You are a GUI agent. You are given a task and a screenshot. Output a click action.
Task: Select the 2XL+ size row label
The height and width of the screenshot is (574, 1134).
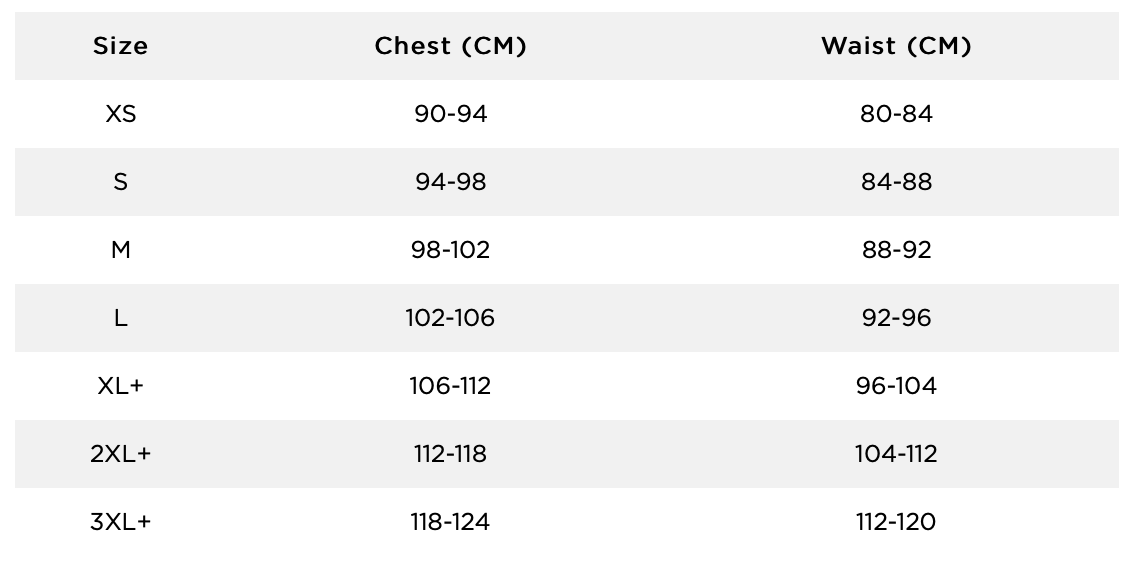[120, 454]
